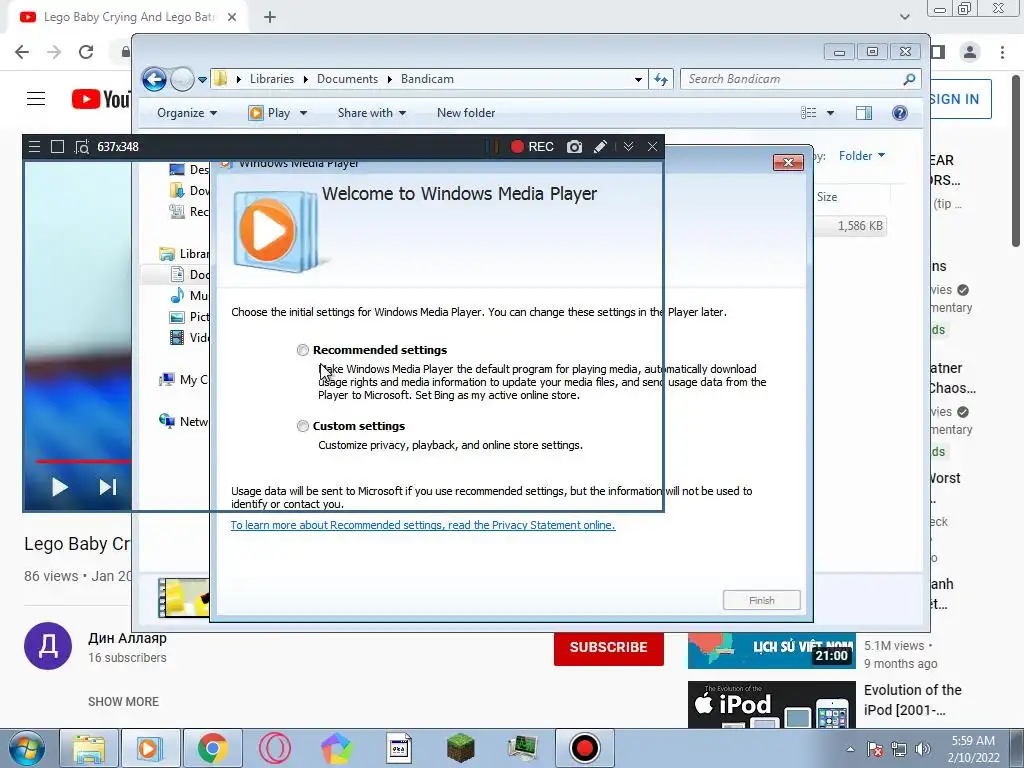1024x768 pixels.
Task: Collapse the Bandicam bar with double chevron
Action: click(x=628, y=147)
